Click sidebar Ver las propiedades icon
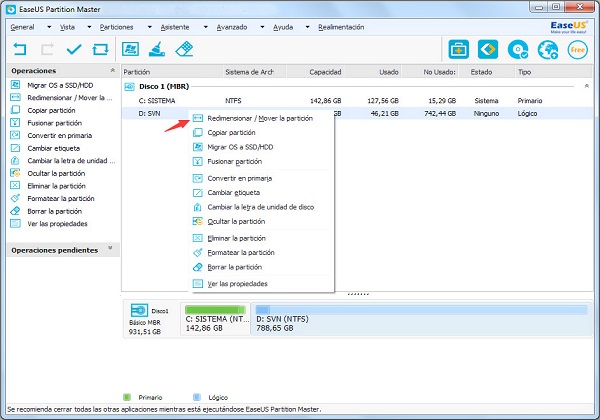 (x=15, y=223)
